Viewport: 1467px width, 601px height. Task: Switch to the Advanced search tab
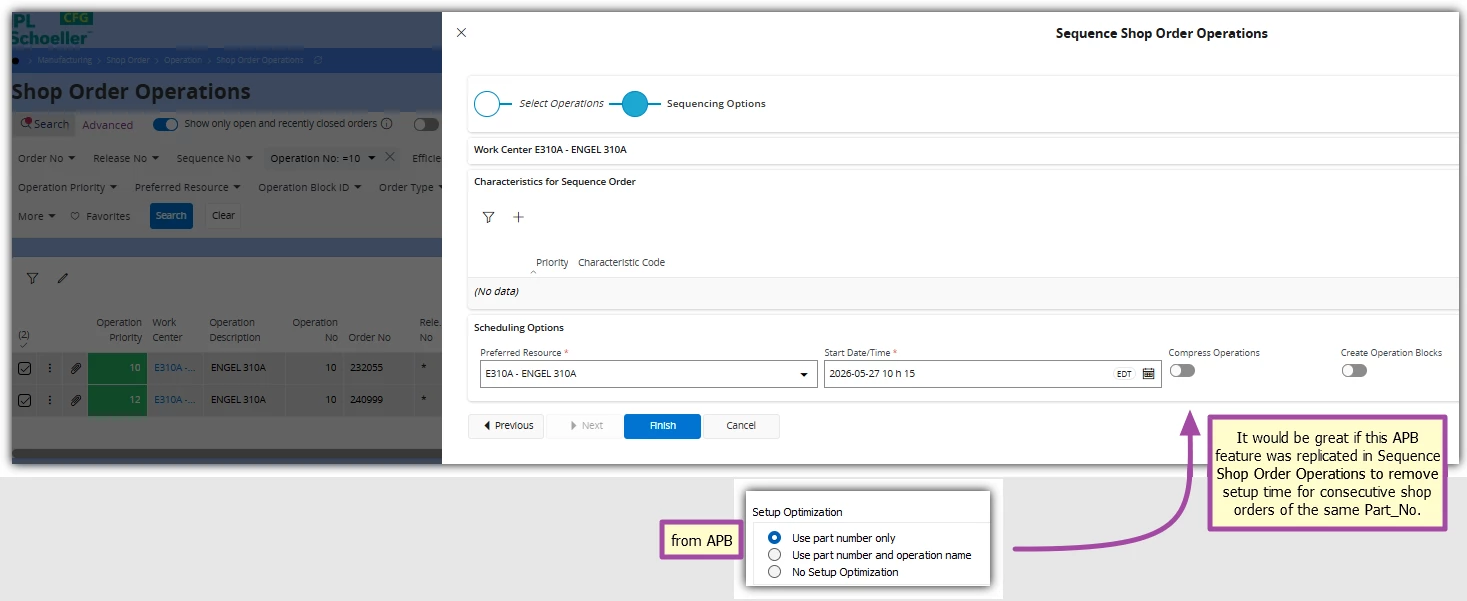(x=107, y=125)
